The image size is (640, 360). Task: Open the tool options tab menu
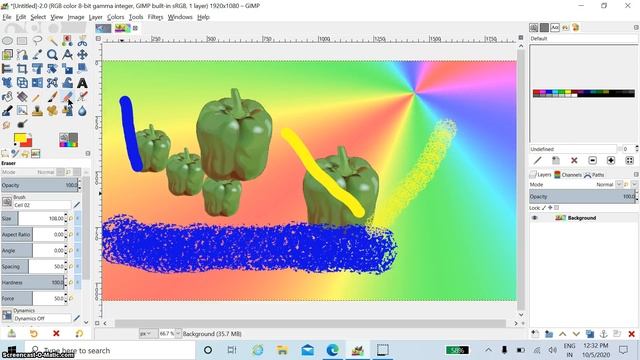[x=88, y=153]
